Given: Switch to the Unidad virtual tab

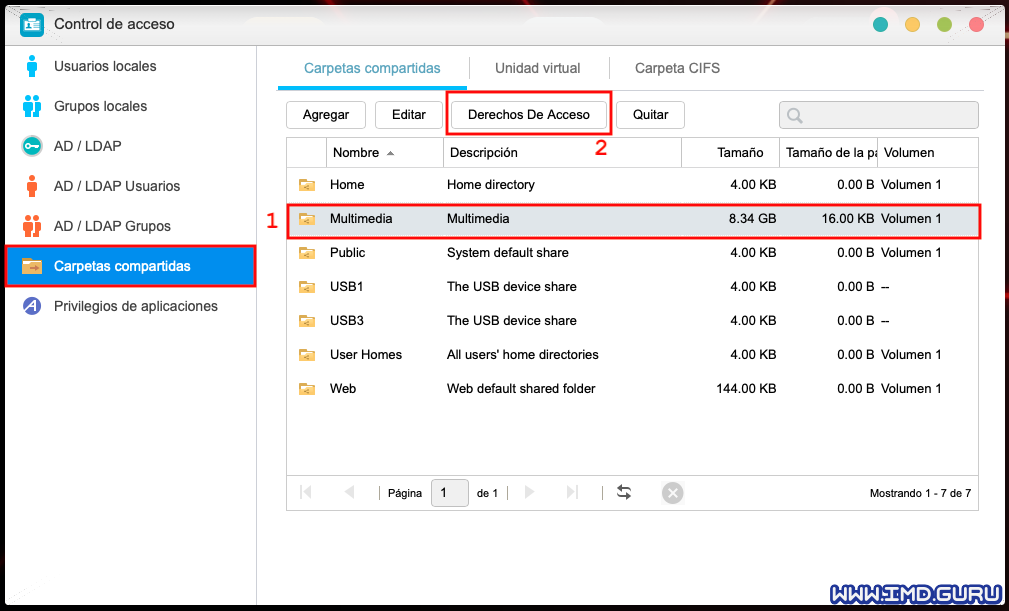Looking at the screenshot, I should (537, 68).
